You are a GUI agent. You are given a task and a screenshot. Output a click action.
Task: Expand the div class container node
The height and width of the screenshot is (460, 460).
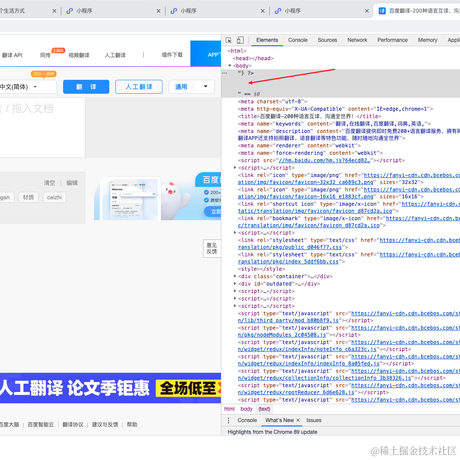pyautogui.click(x=235, y=276)
